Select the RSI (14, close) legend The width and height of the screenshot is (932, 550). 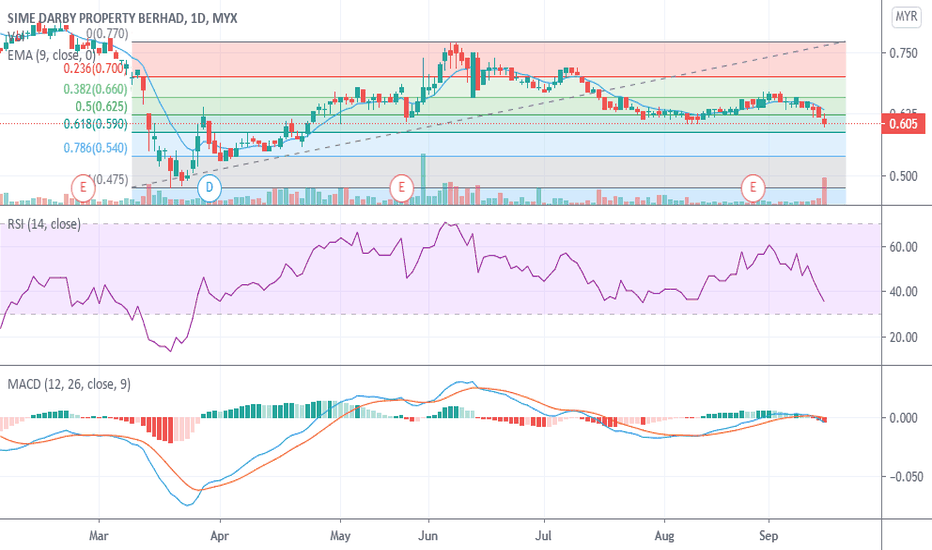pos(44,224)
